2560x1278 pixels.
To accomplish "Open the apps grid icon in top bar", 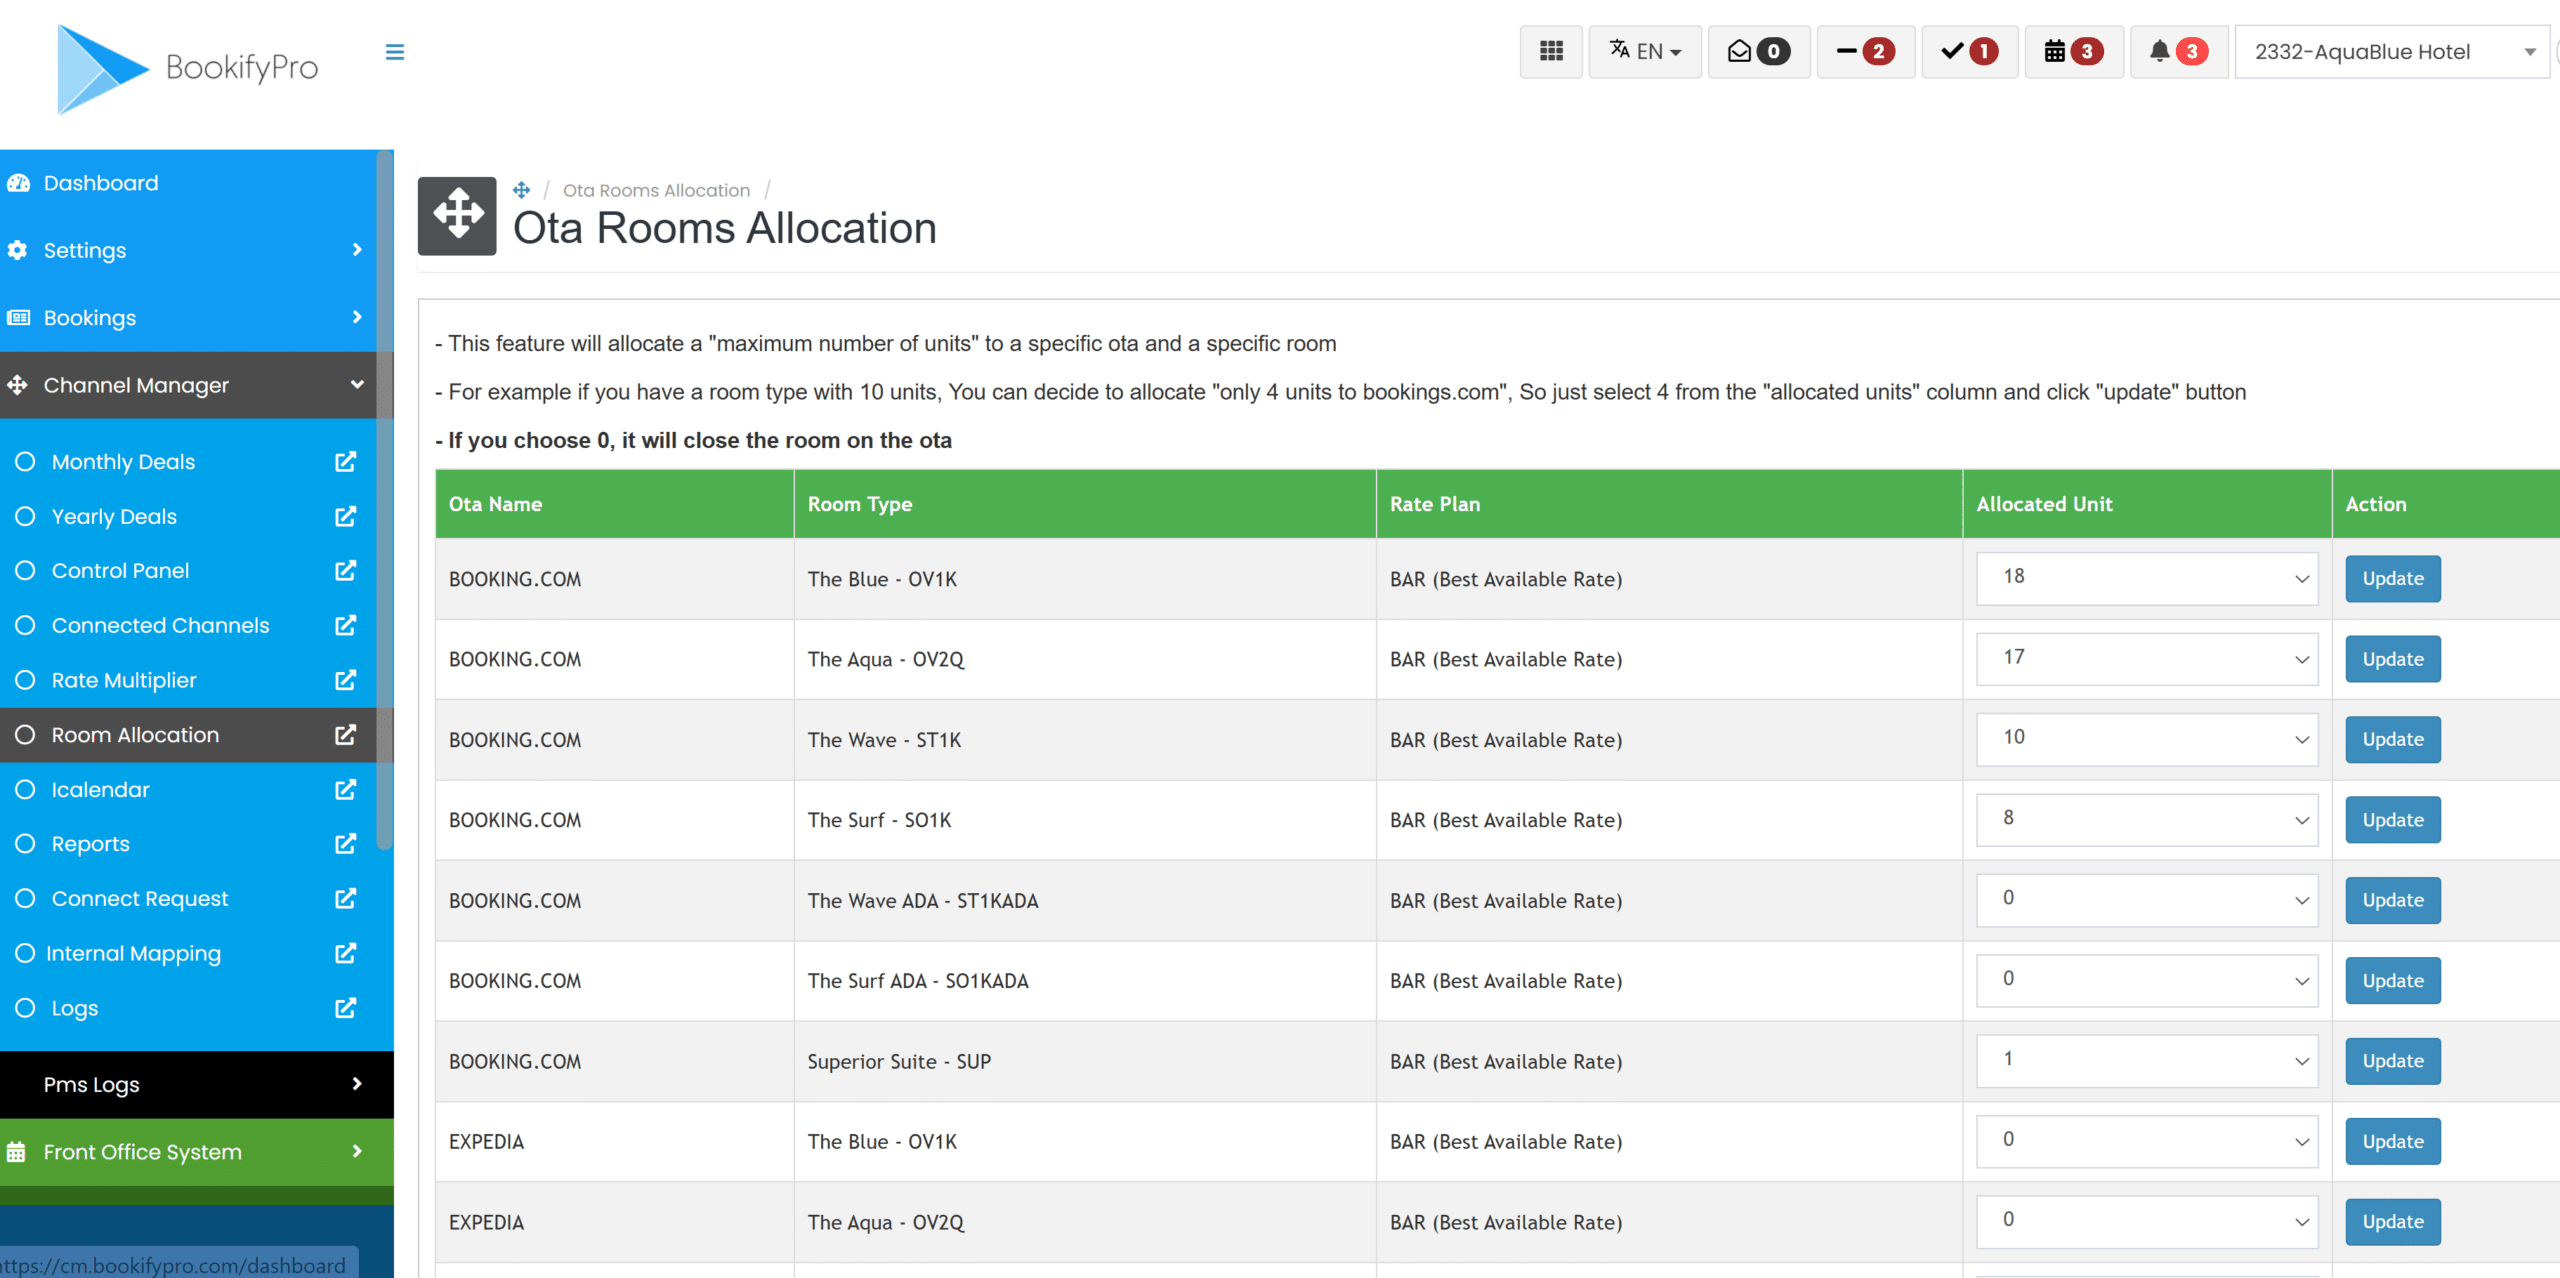I will [1551, 51].
